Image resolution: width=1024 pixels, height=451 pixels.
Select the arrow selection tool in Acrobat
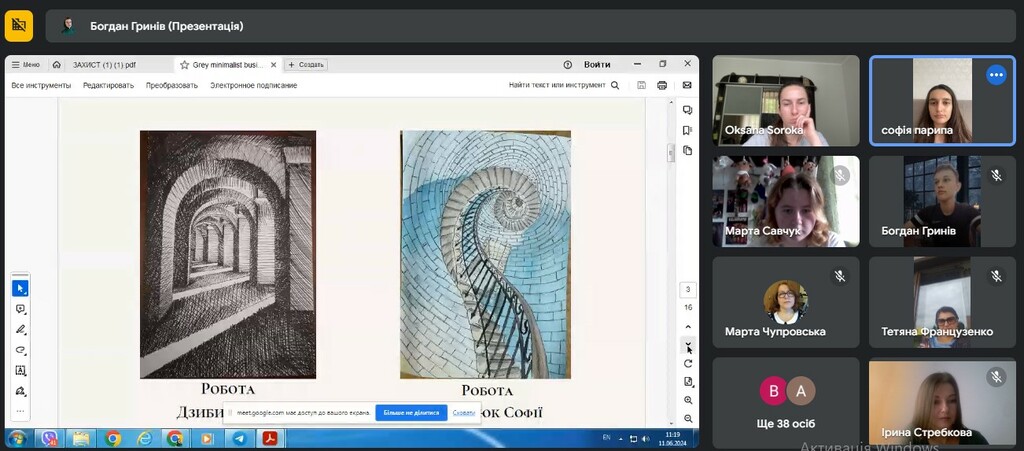coord(20,288)
